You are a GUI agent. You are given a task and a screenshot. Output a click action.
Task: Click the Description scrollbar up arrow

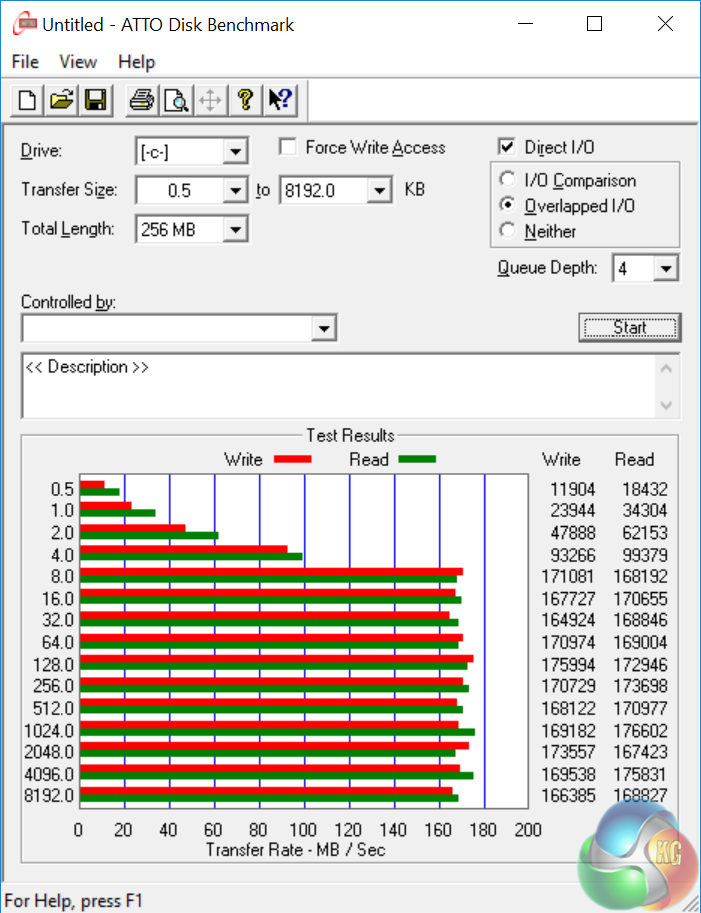click(667, 369)
